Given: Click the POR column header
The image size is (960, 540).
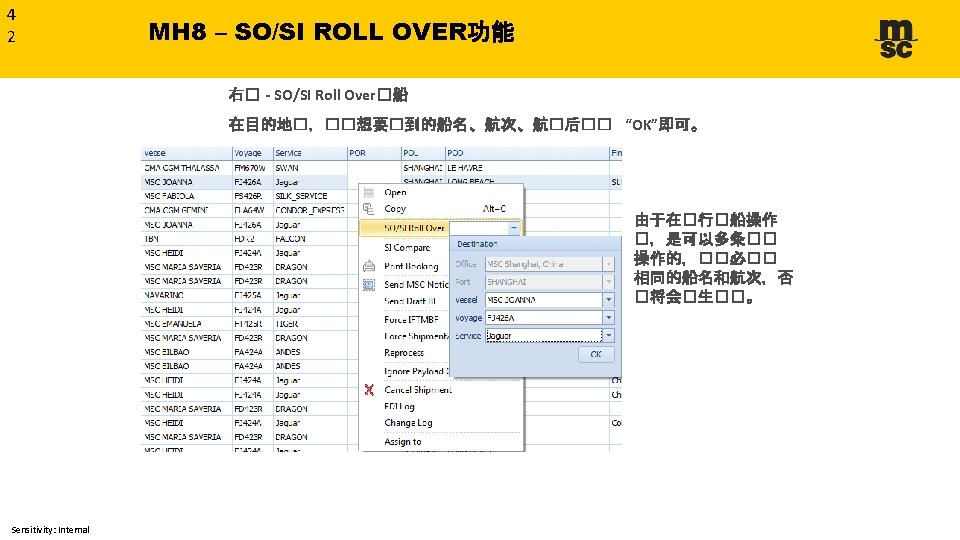Looking at the screenshot, I should click(x=374, y=153).
